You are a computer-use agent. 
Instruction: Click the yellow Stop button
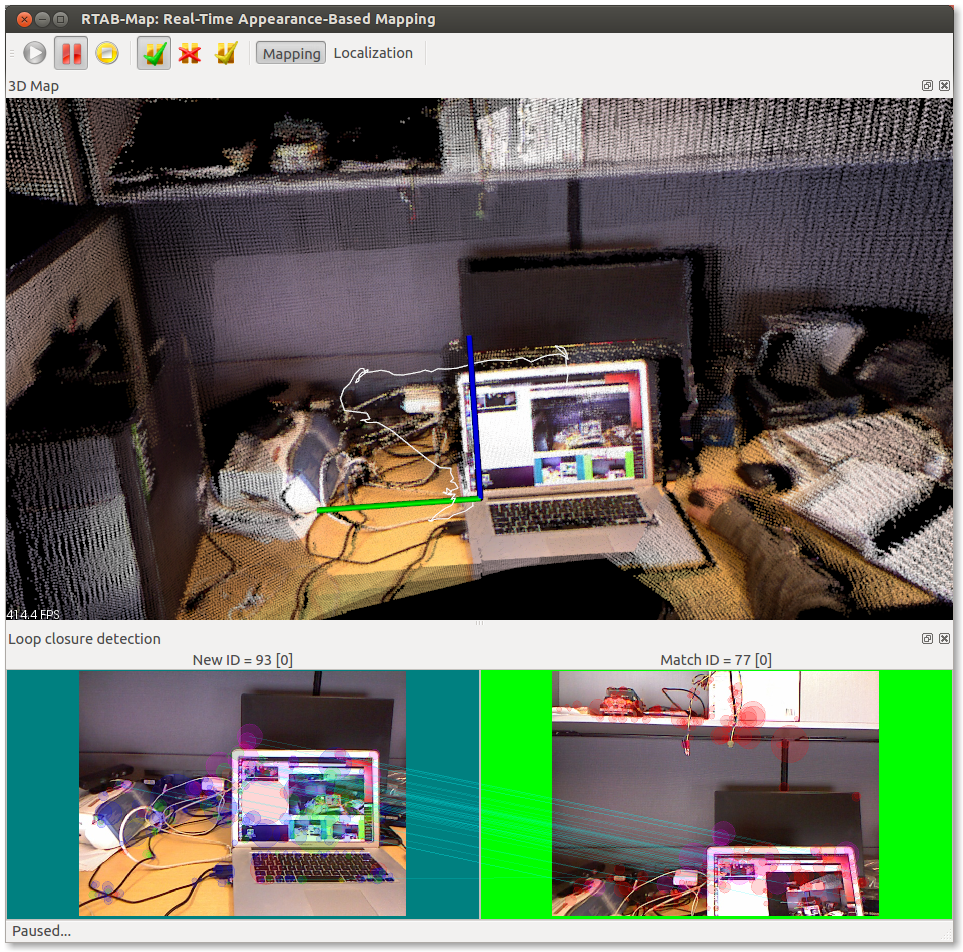[107, 53]
